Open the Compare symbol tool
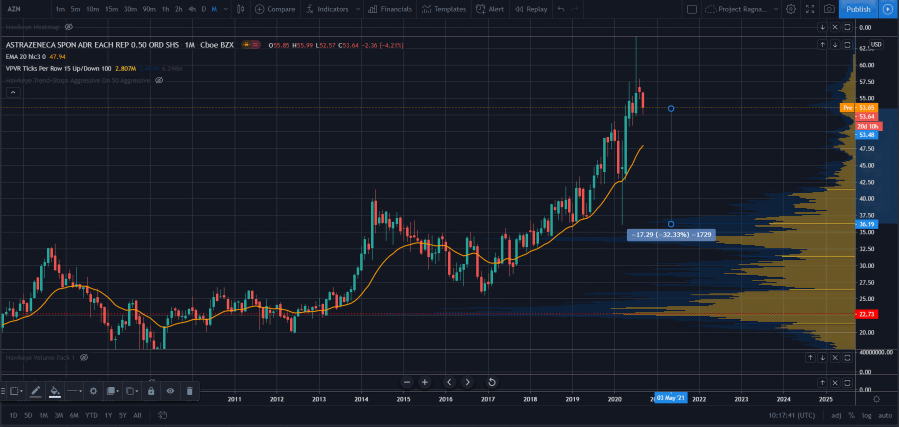 click(x=274, y=9)
